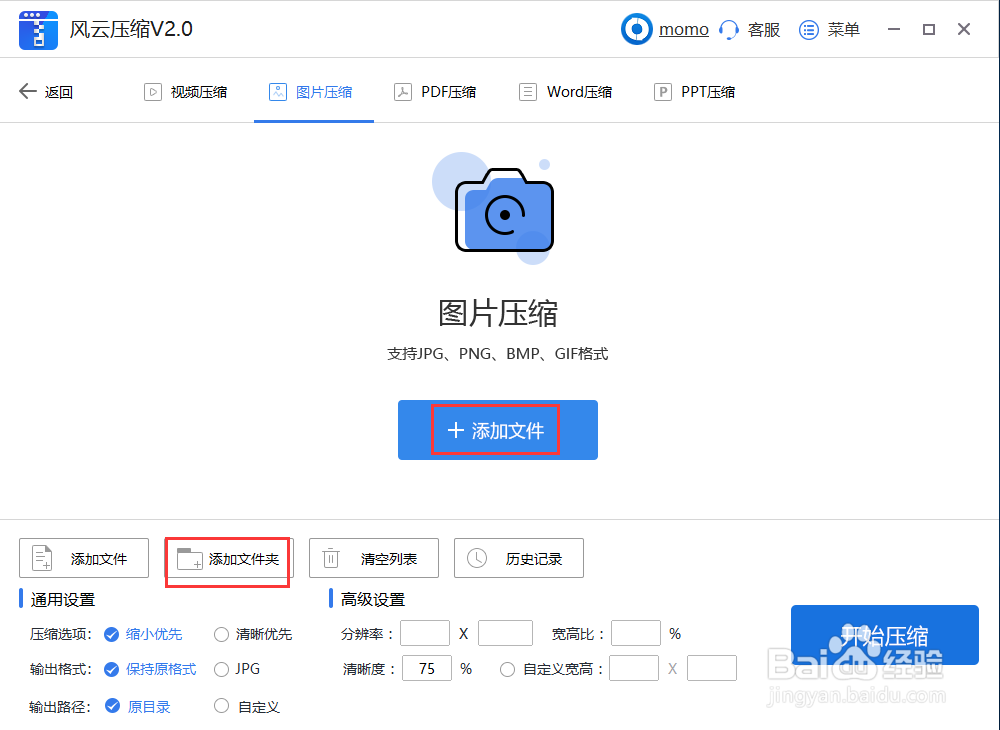Viewport: 1000px width, 730px height.
Task: Click the 客服 text label
Action: coord(763,30)
